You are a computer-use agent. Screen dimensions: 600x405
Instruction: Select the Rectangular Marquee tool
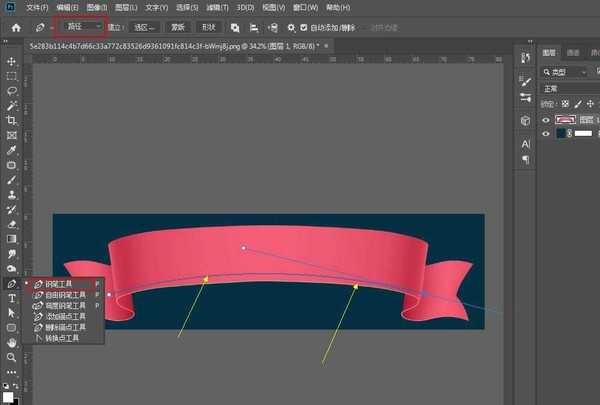coord(12,76)
